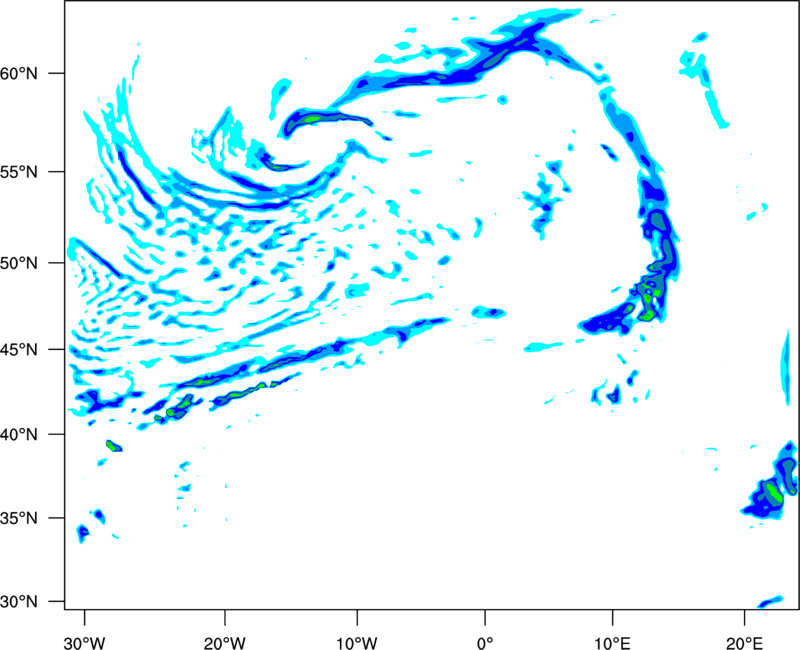Click the 55°N latitude label
This screenshot has width=800, height=650.
tap(19, 172)
